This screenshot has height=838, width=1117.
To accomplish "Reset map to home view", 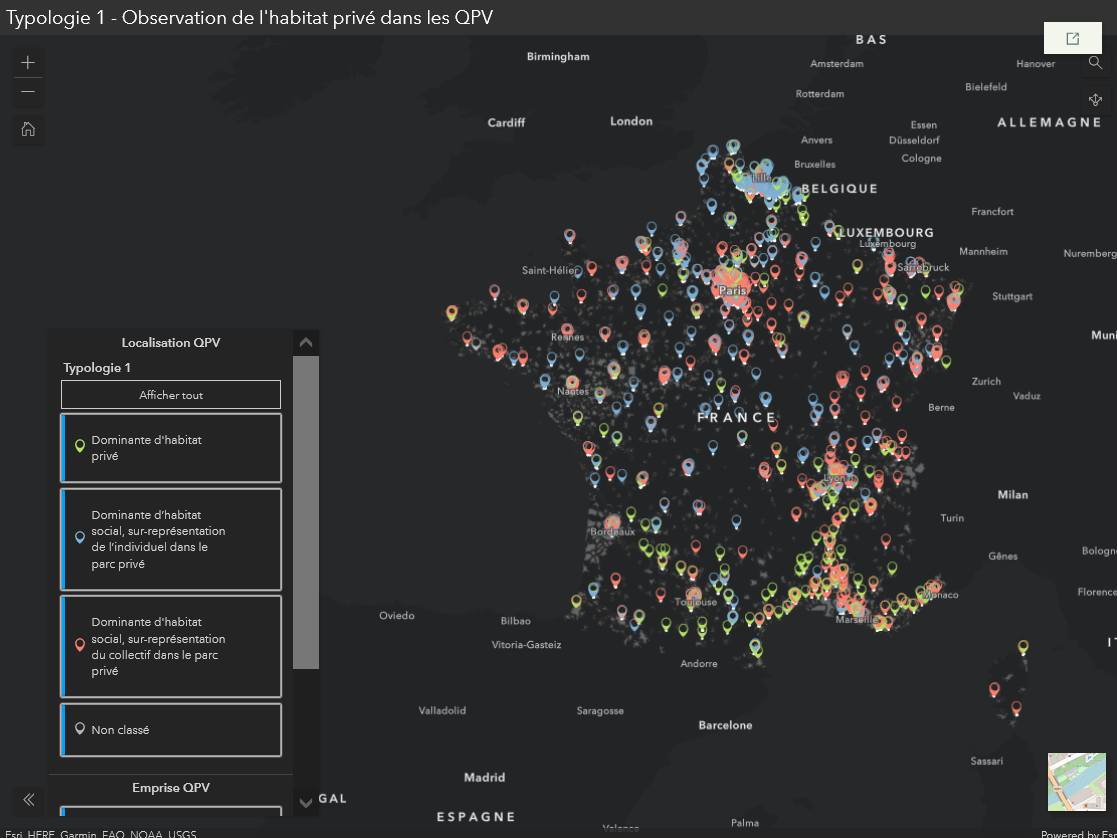I will pos(28,128).
